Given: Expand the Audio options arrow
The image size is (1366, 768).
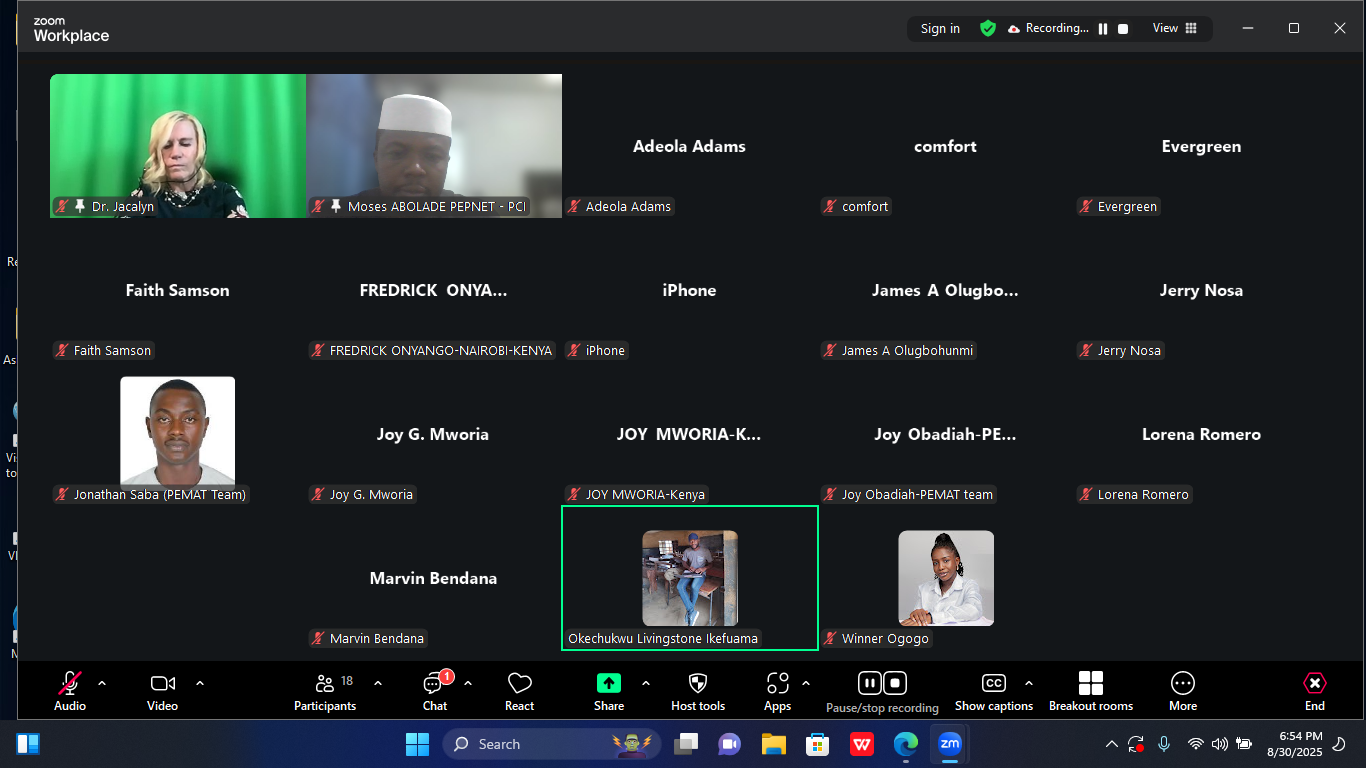Looking at the screenshot, I should (x=102, y=683).
